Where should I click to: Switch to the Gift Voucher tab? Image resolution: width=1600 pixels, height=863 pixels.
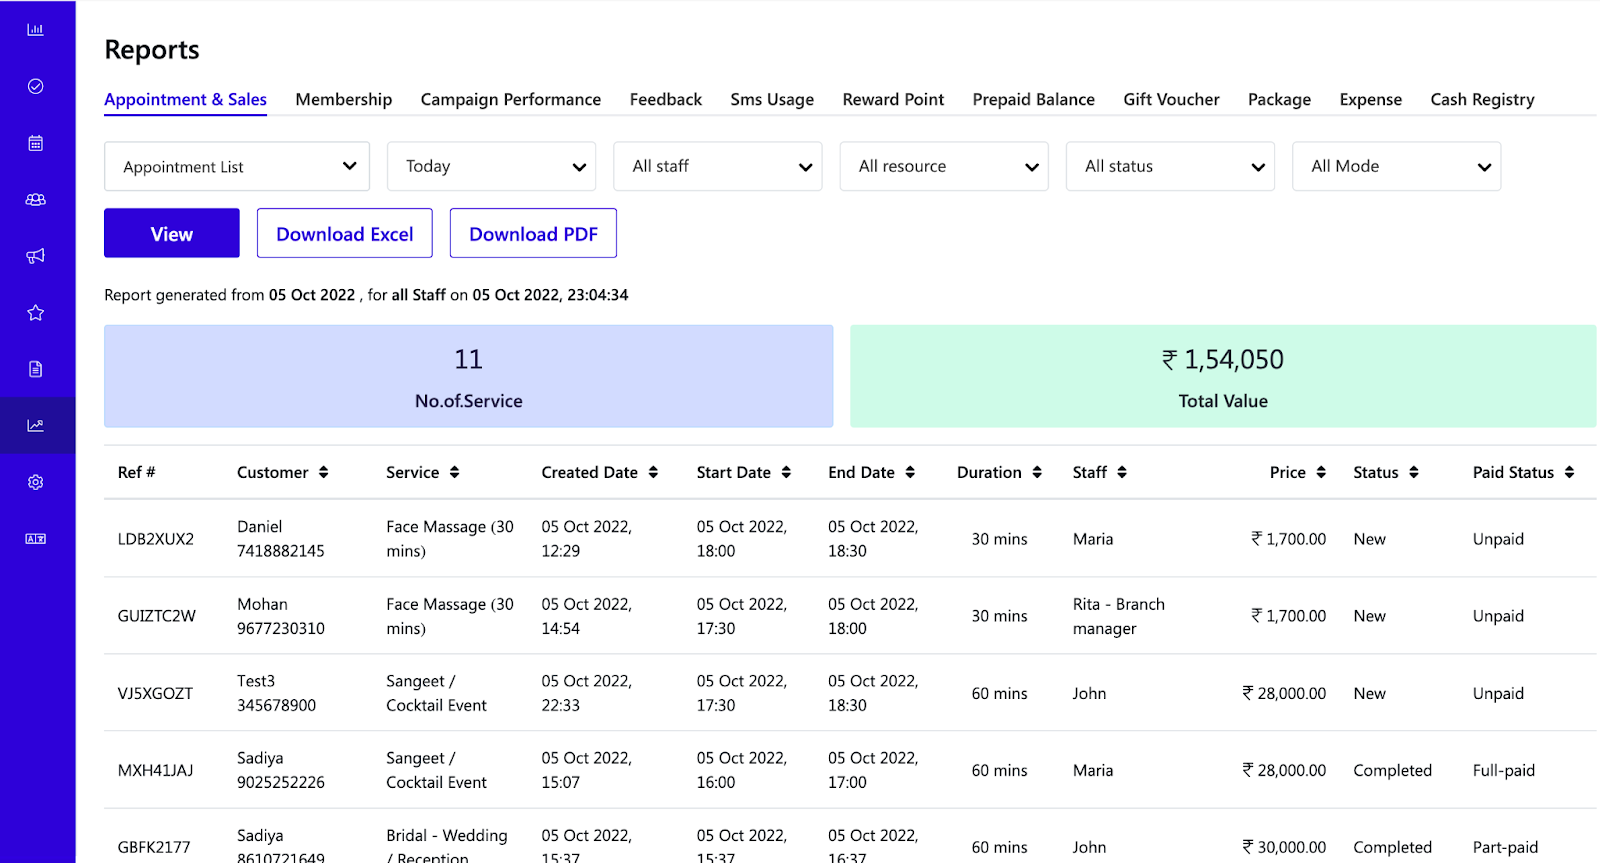click(x=1171, y=99)
